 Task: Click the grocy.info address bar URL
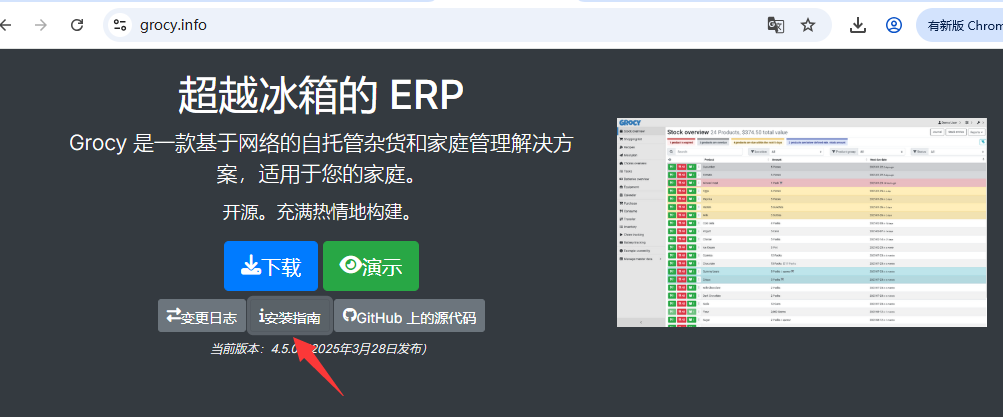click(x=173, y=26)
